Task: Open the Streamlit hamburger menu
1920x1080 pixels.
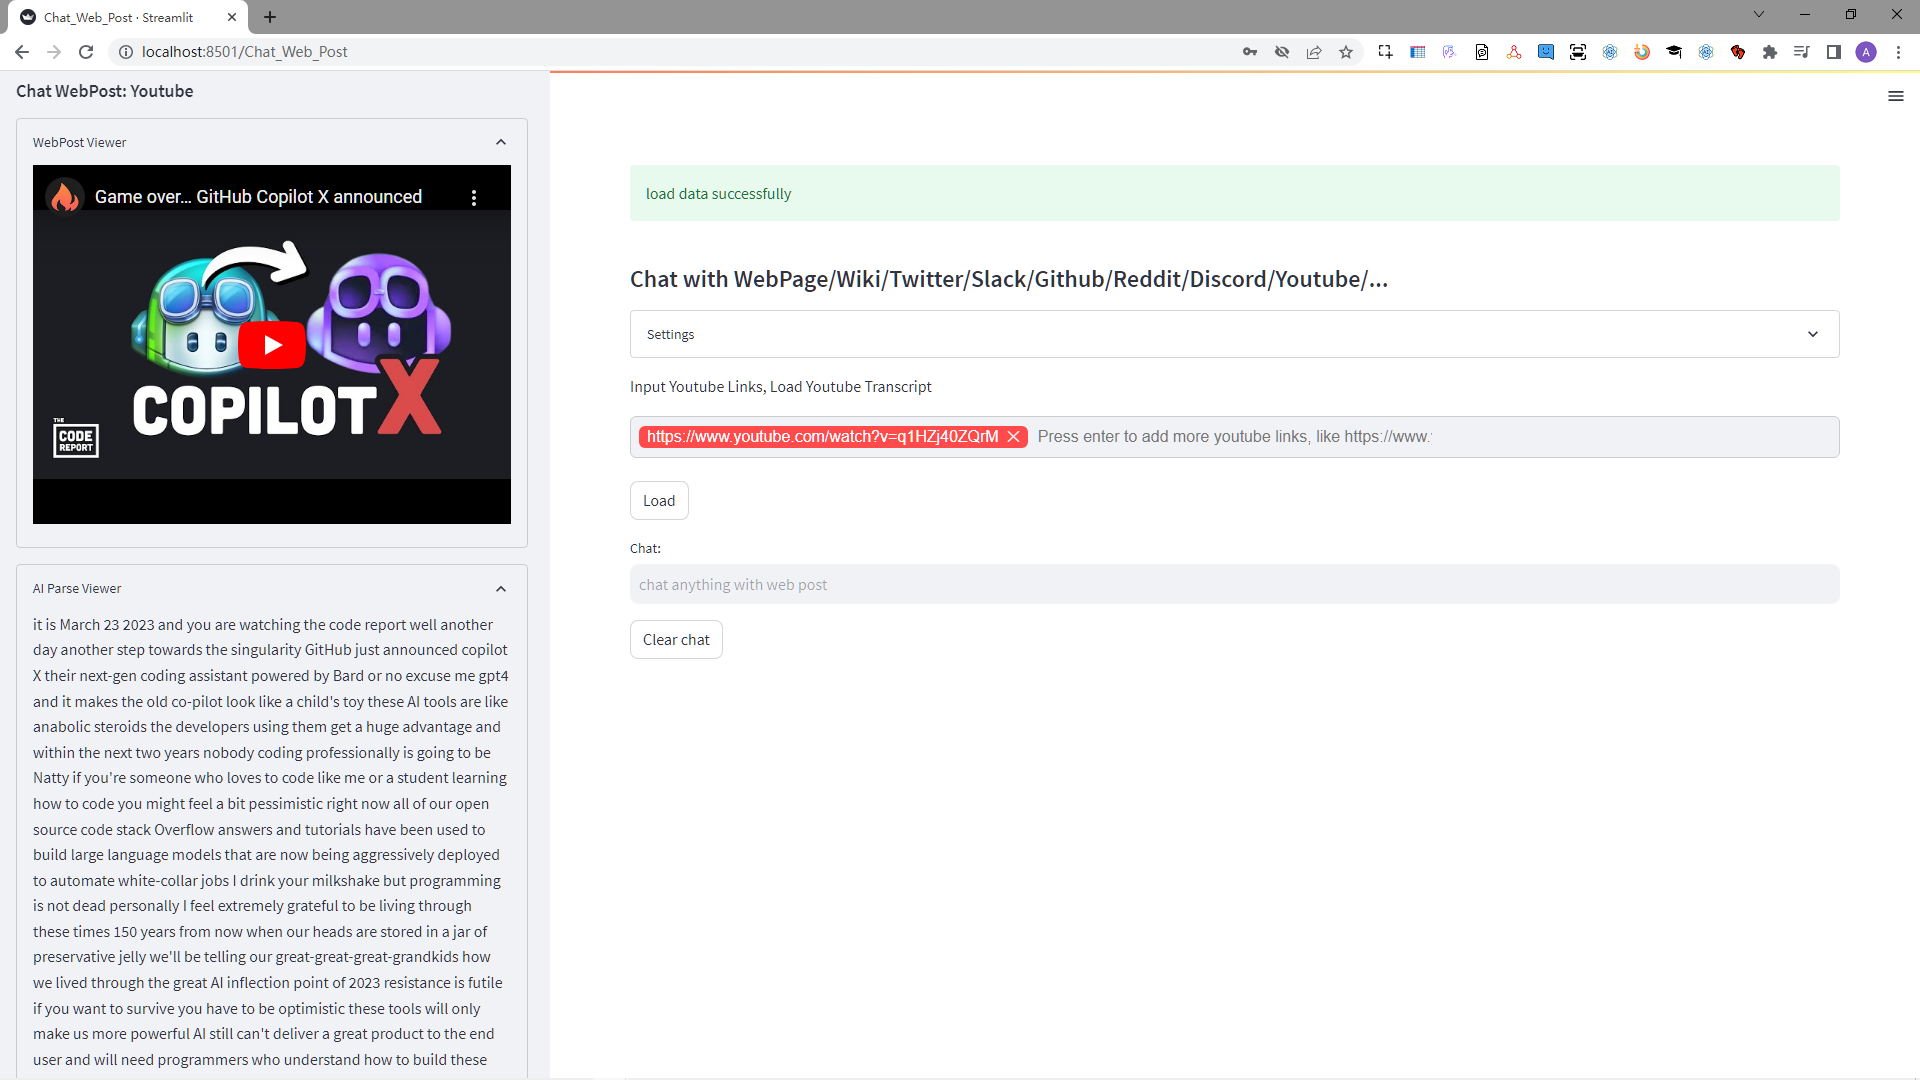Action: pyautogui.click(x=1896, y=96)
